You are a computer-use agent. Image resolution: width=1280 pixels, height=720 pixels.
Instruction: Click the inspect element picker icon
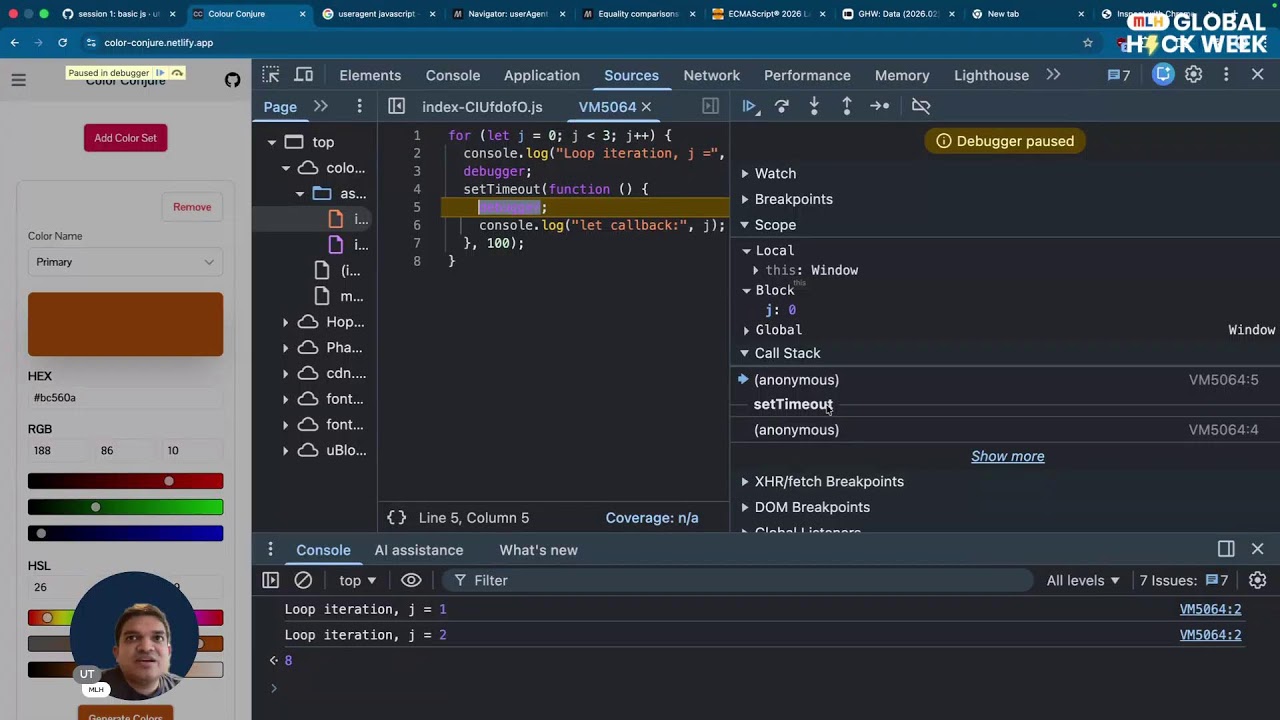[x=271, y=75]
